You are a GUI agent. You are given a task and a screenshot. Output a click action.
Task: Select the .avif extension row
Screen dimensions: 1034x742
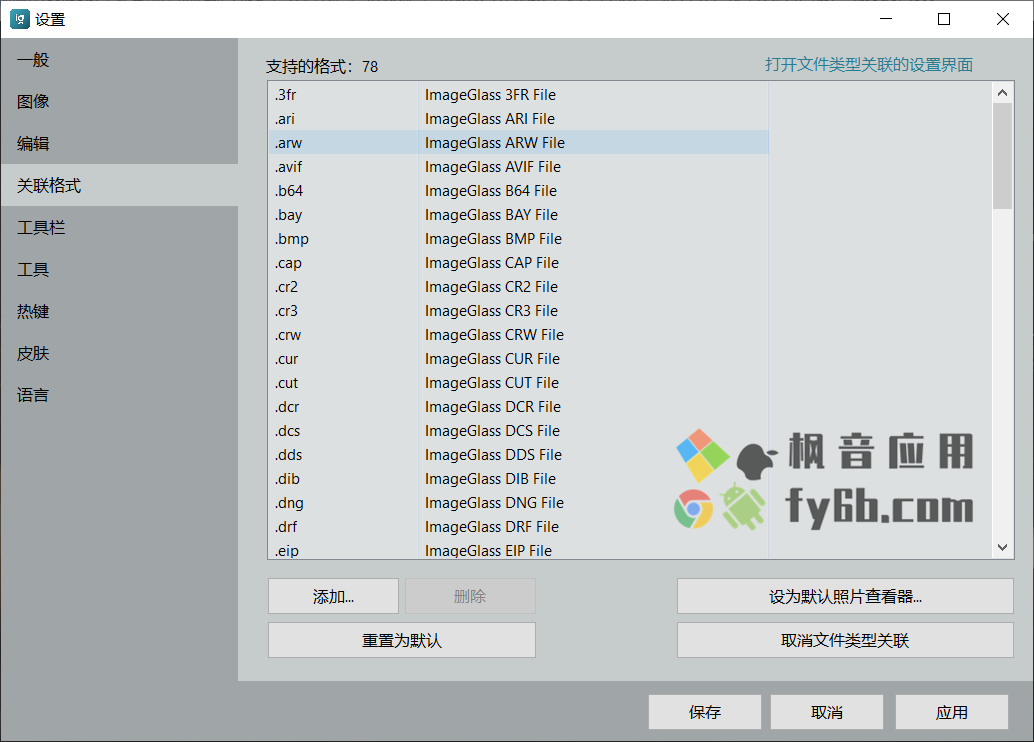(x=518, y=167)
